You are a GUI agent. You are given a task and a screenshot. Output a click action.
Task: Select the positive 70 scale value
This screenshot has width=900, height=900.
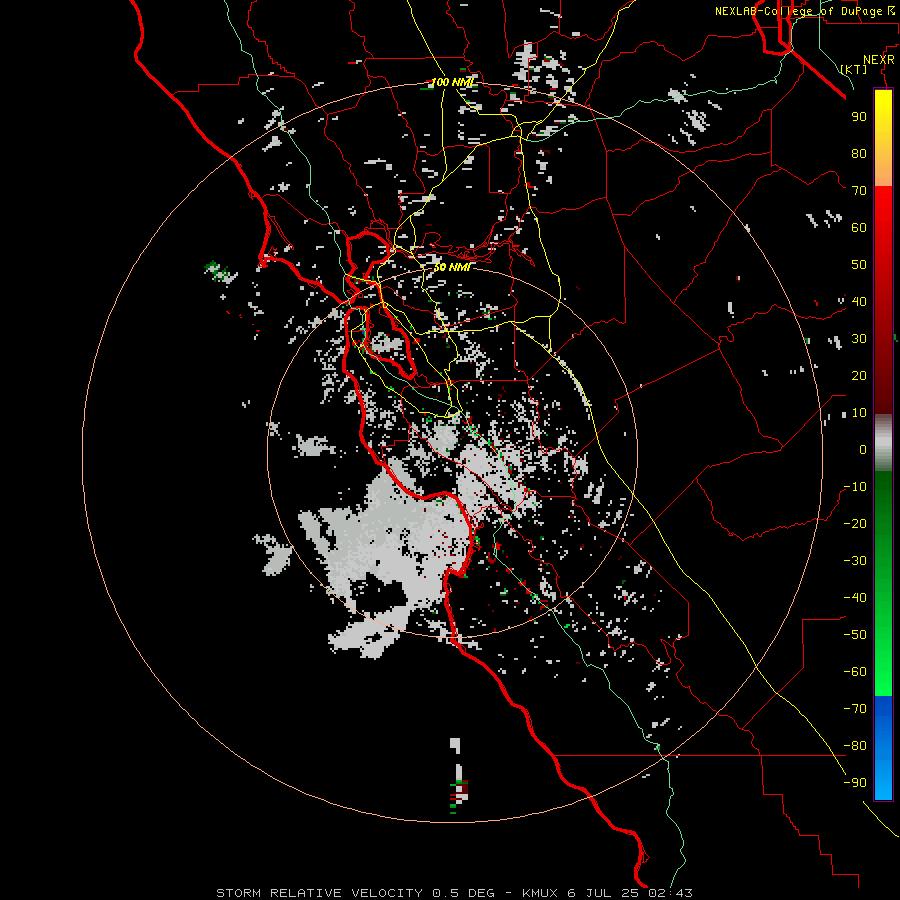pyautogui.click(x=859, y=191)
